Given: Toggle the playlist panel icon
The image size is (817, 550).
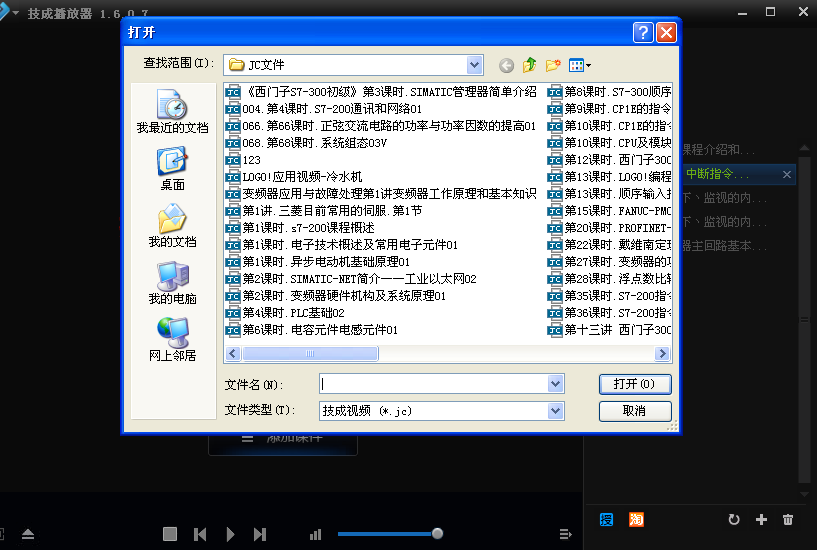Looking at the screenshot, I should click(x=565, y=535).
